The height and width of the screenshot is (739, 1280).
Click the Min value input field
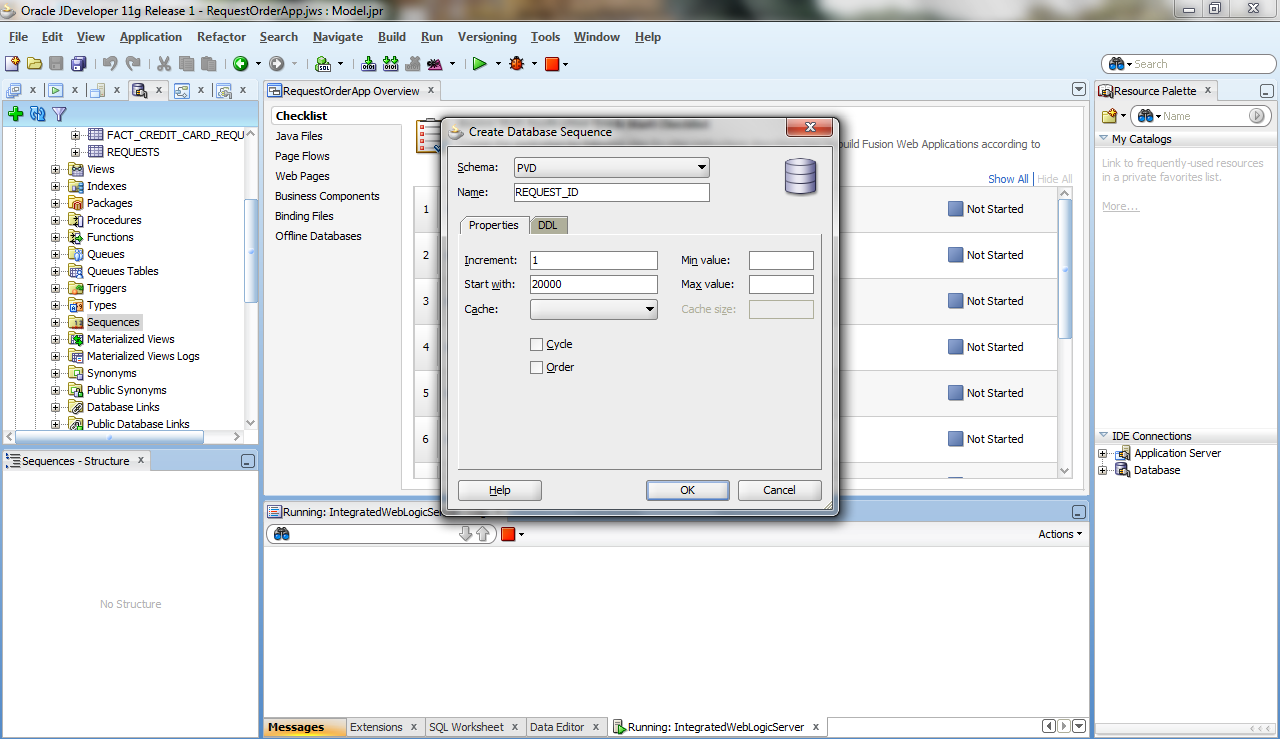click(x=781, y=260)
